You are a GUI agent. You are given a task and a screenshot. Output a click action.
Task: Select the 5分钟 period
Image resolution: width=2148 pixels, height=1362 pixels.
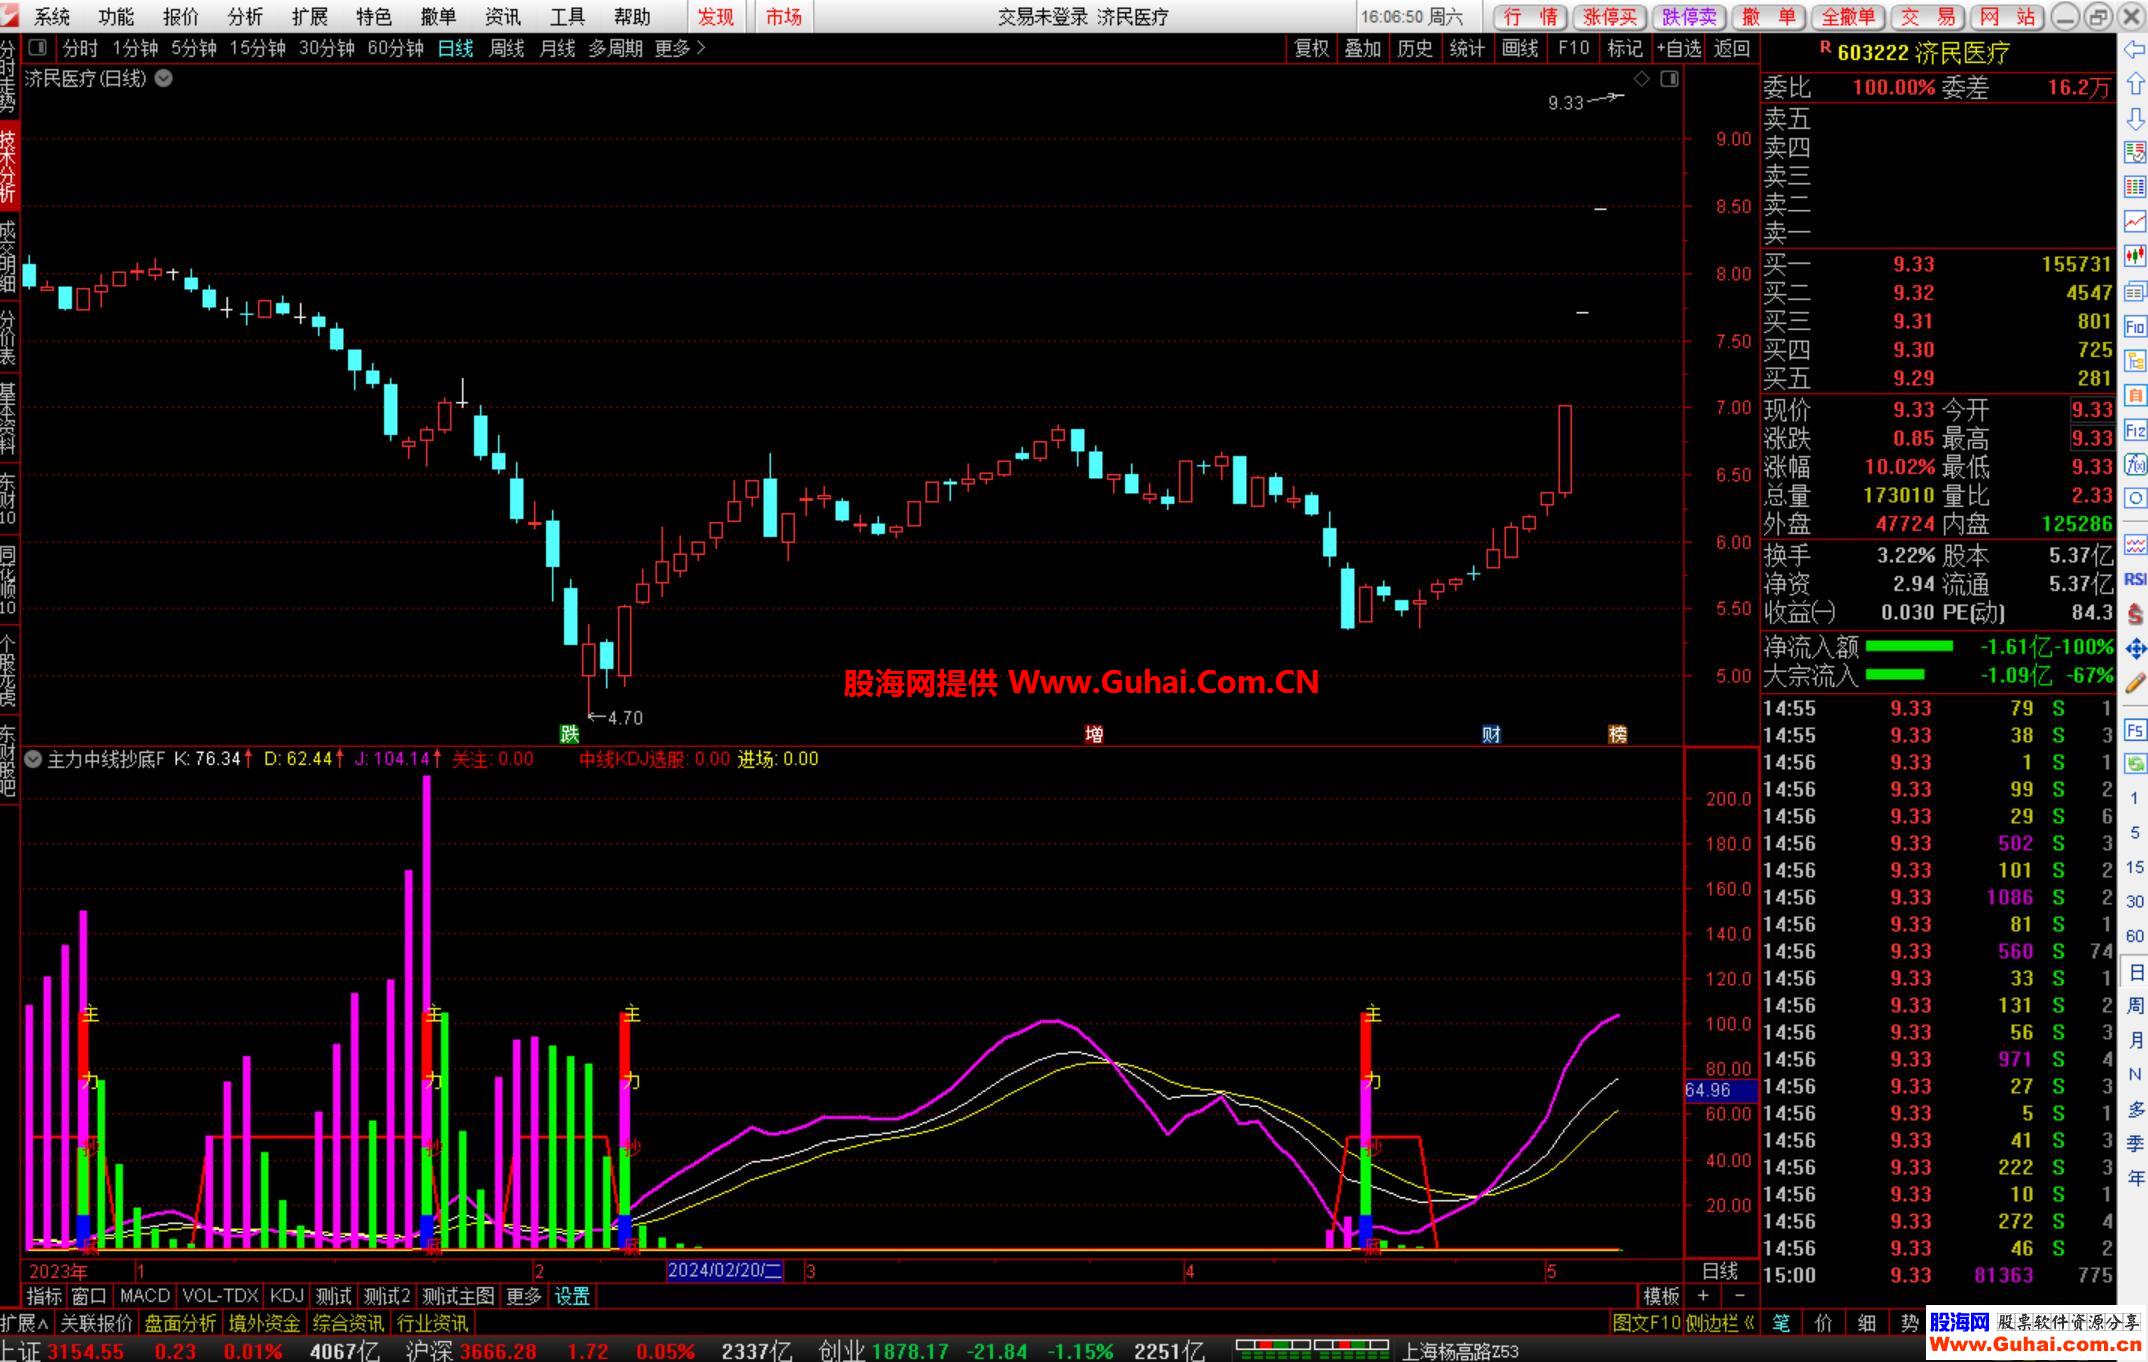pyautogui.click(x=193, y=47)
